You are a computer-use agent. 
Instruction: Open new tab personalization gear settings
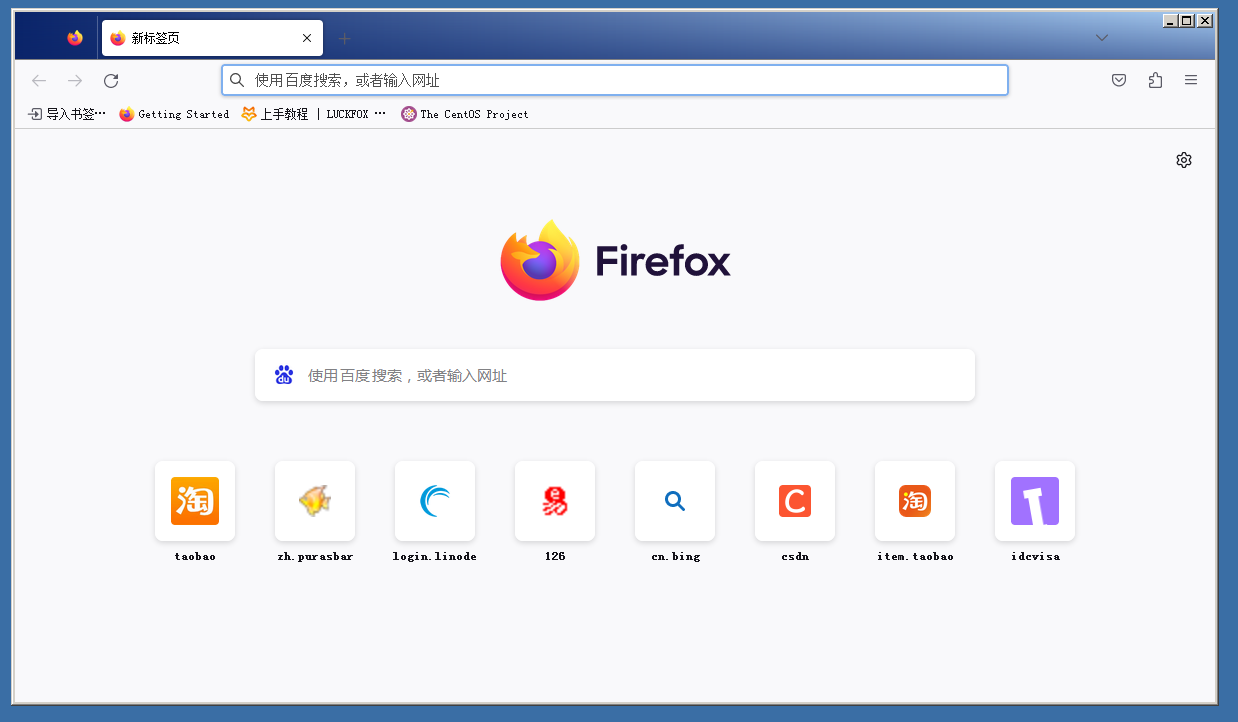coord(1184,160)
